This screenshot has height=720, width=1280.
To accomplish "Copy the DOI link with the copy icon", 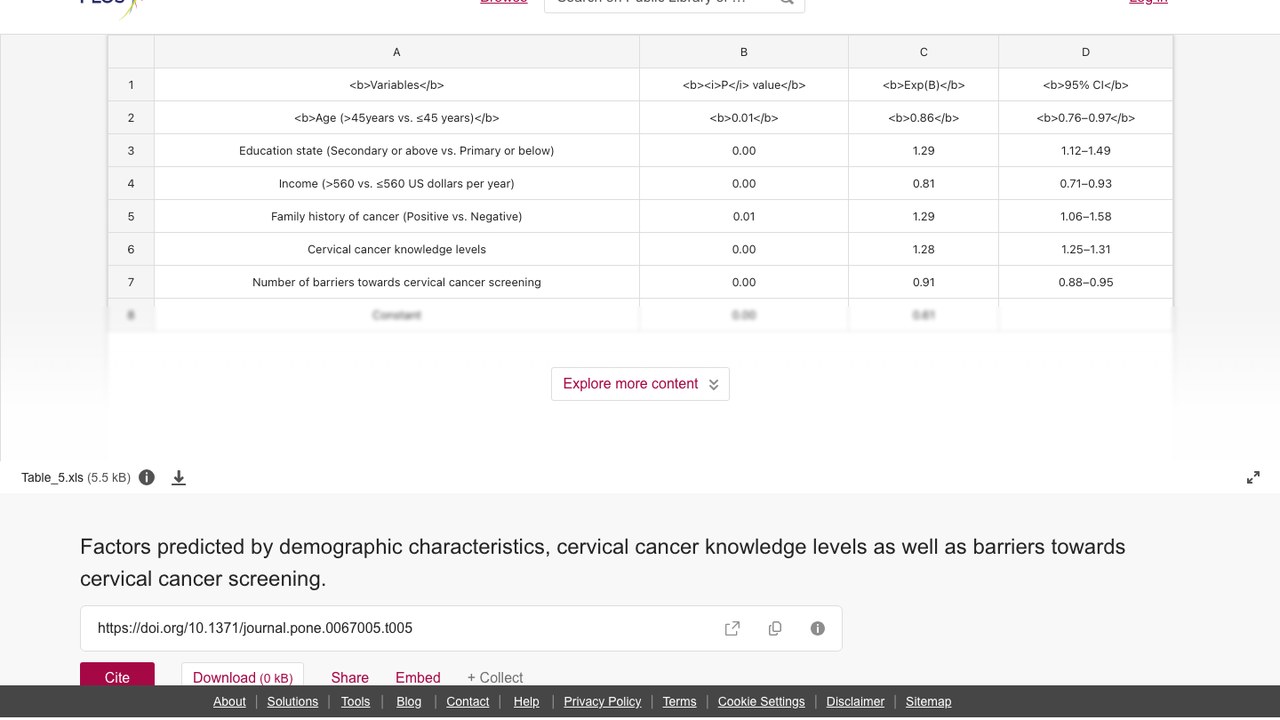I will click(775, 628).
